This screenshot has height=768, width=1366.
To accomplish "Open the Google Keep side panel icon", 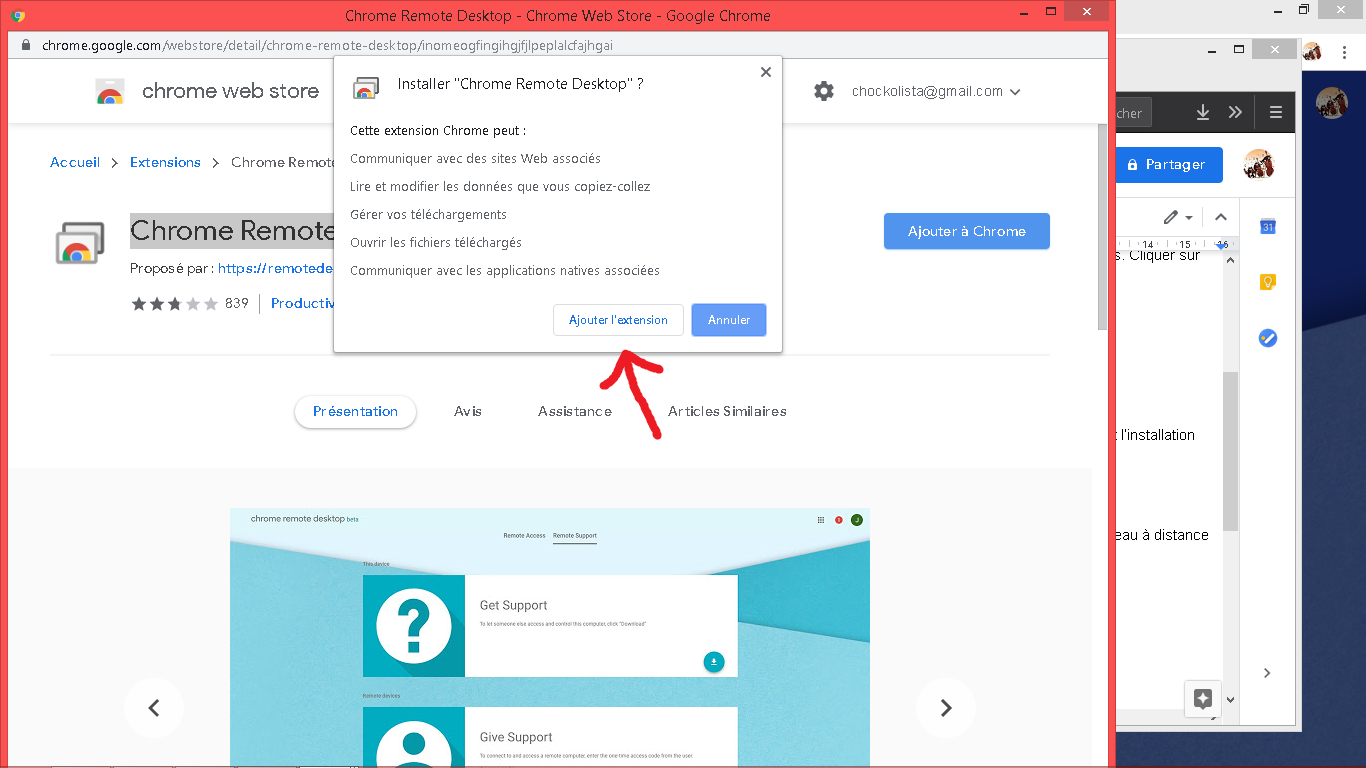I will click(1267, 282).
